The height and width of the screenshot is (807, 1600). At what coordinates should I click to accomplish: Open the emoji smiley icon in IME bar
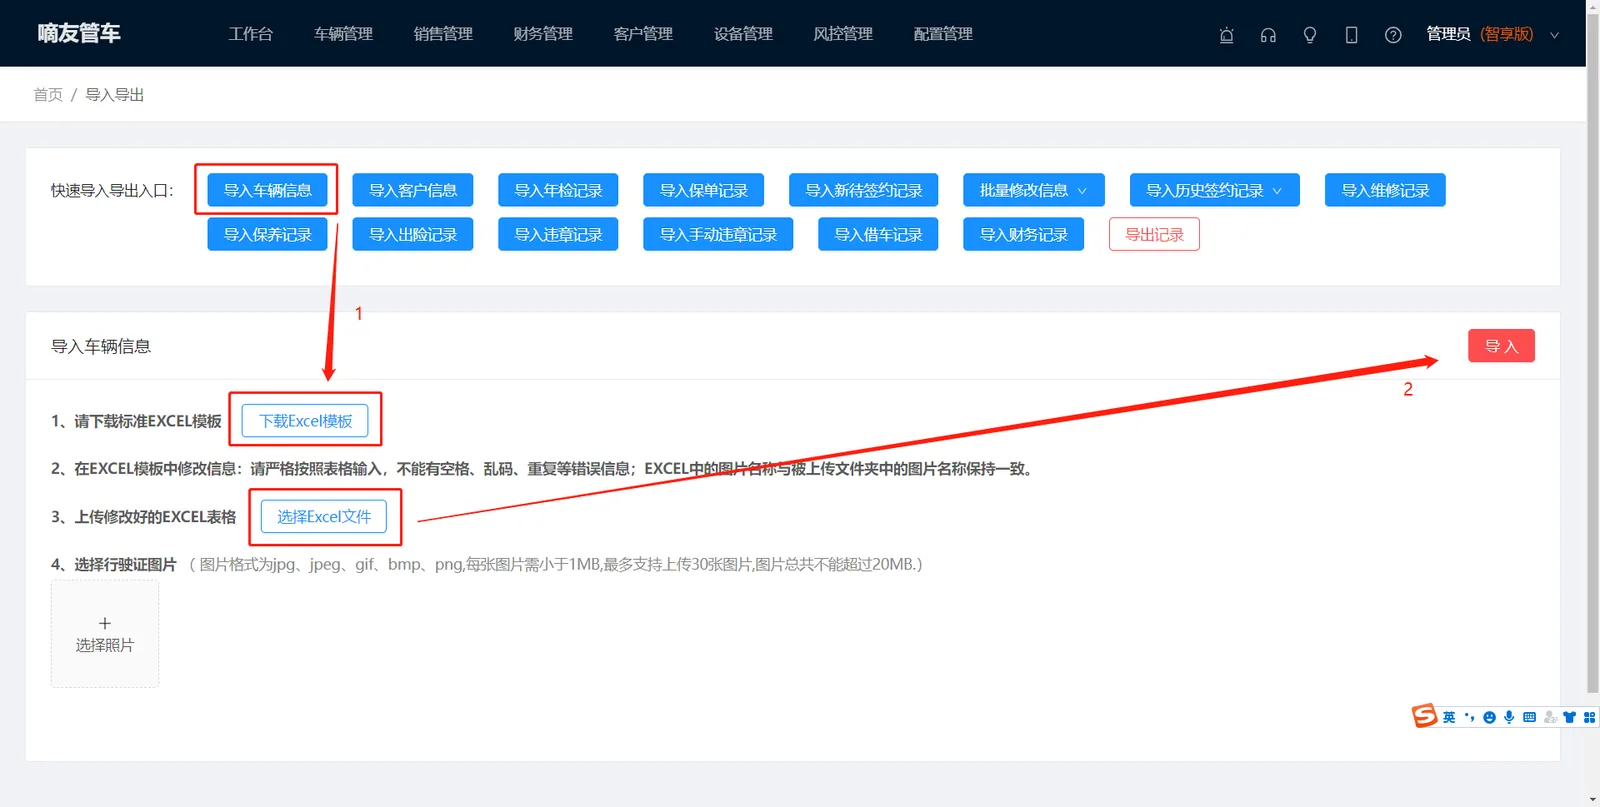coord(1489,717)
